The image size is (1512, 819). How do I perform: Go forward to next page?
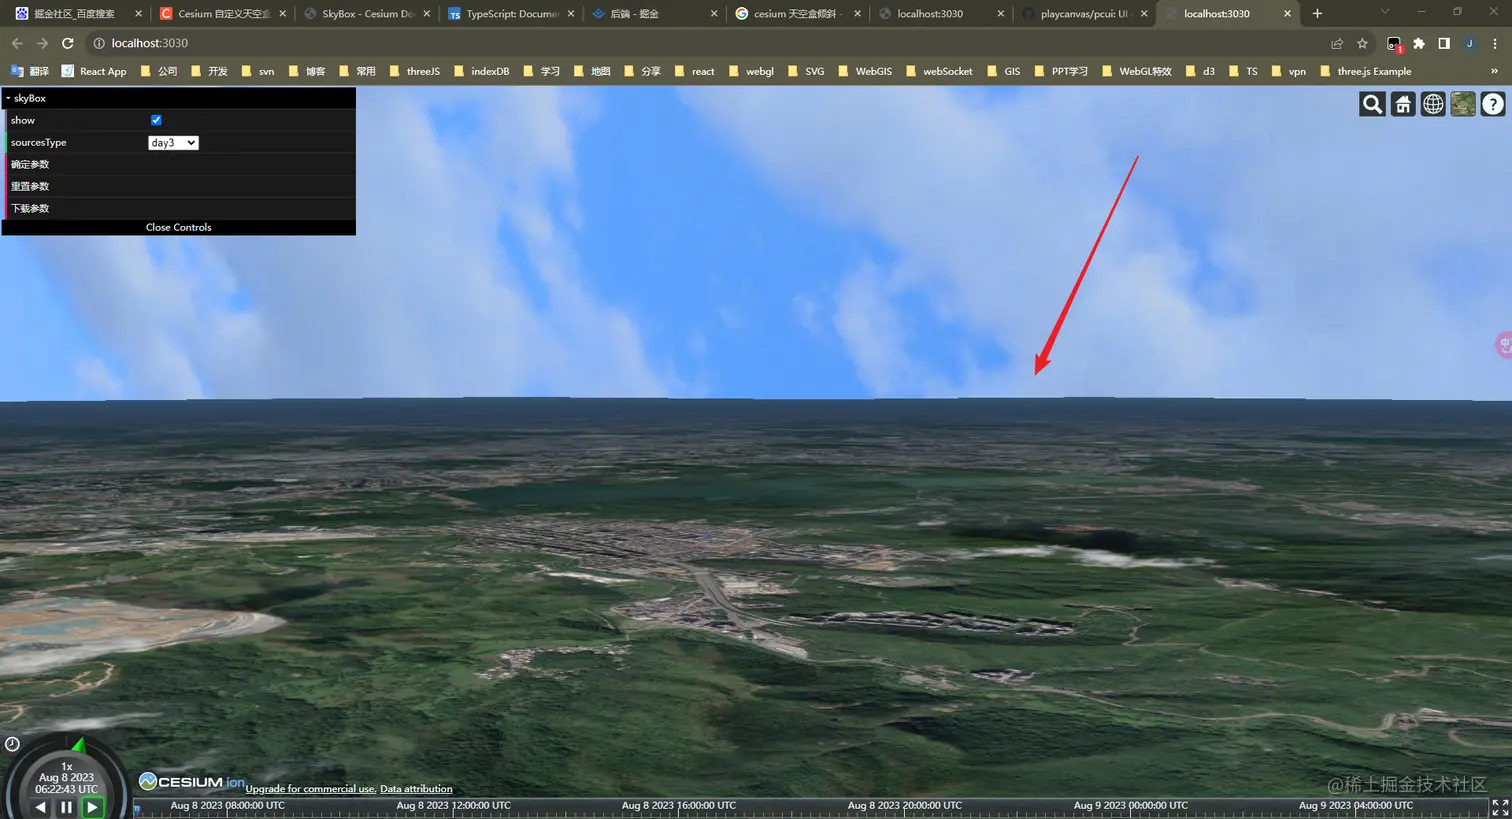tap(42, 43)
